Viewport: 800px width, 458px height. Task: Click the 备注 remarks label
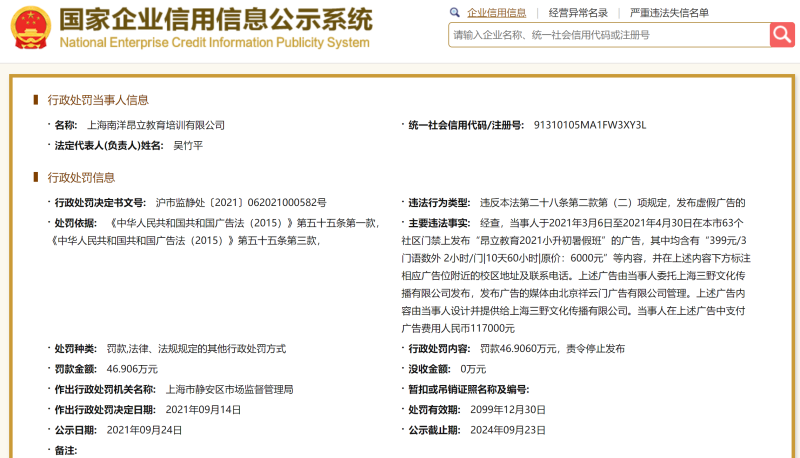pyautogui.click(x=65, y=451)
